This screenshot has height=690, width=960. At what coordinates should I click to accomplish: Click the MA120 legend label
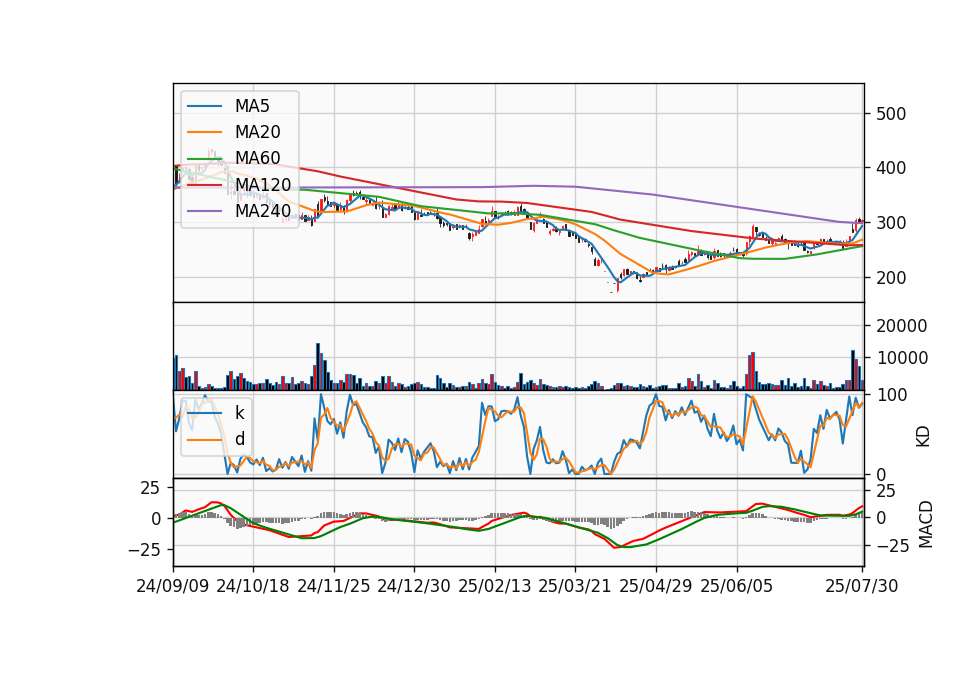263,184
